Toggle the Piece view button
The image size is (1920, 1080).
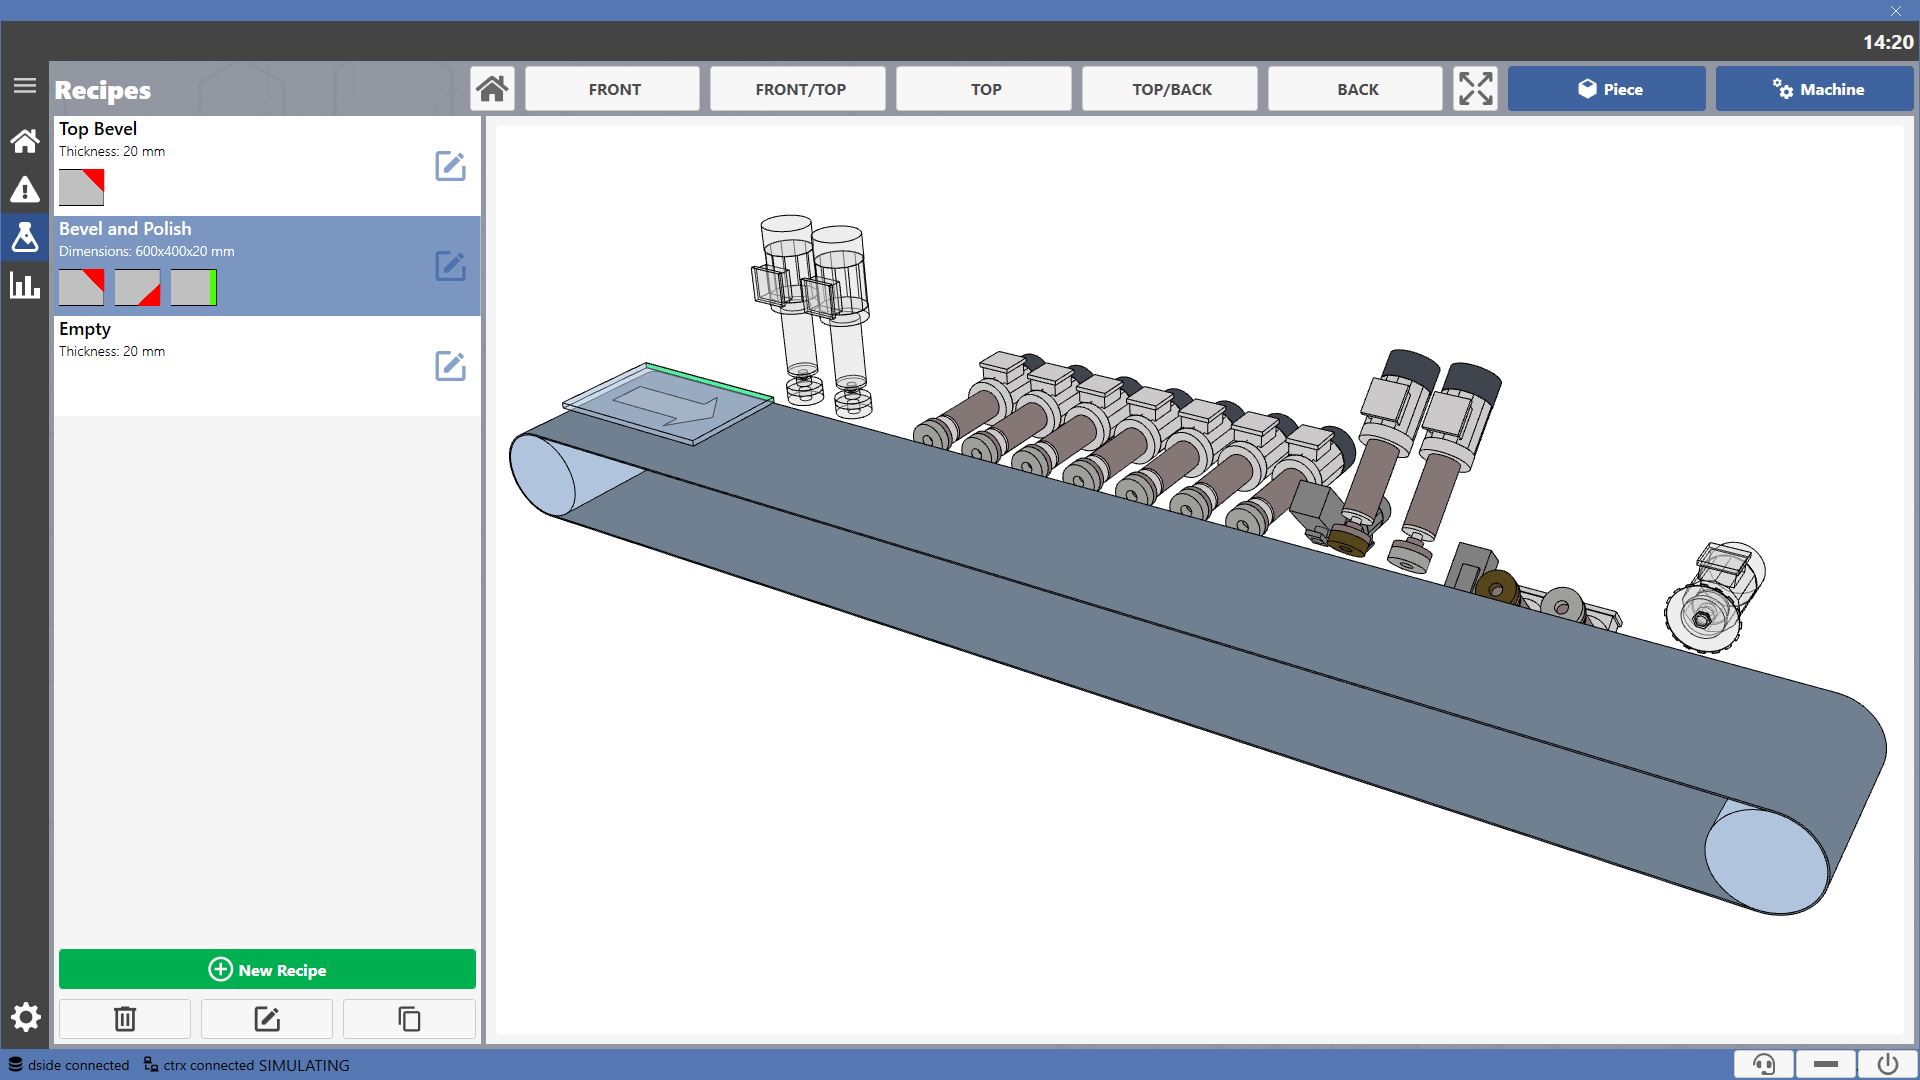(1607, 89)
